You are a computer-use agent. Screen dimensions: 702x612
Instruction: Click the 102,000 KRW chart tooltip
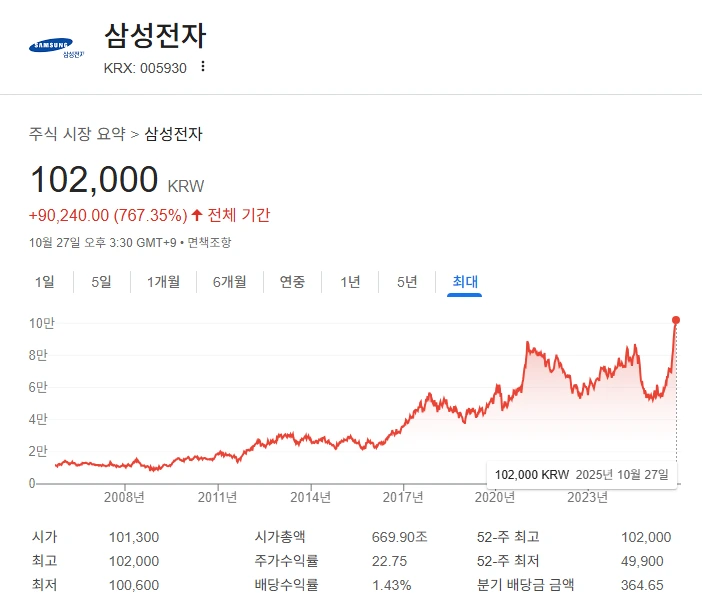click(582, 475)
